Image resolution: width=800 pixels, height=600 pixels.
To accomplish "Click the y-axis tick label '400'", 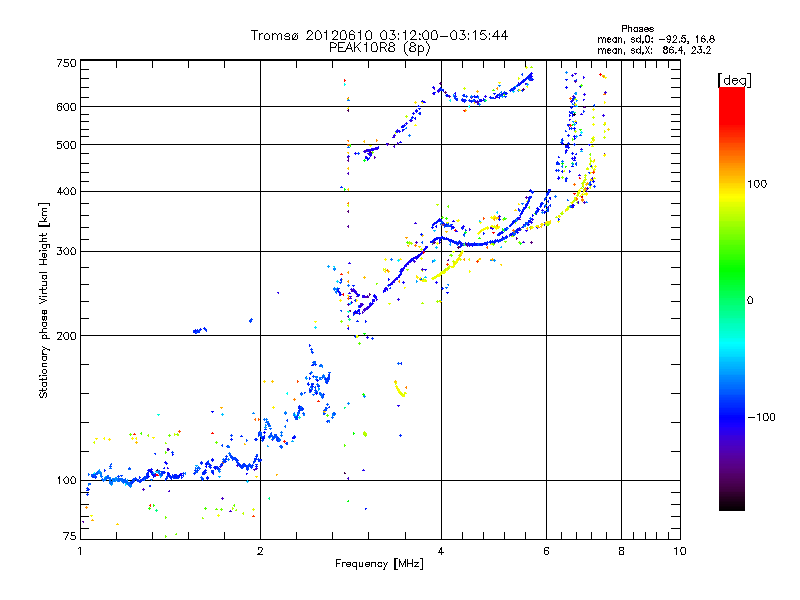I will [66, 191].
